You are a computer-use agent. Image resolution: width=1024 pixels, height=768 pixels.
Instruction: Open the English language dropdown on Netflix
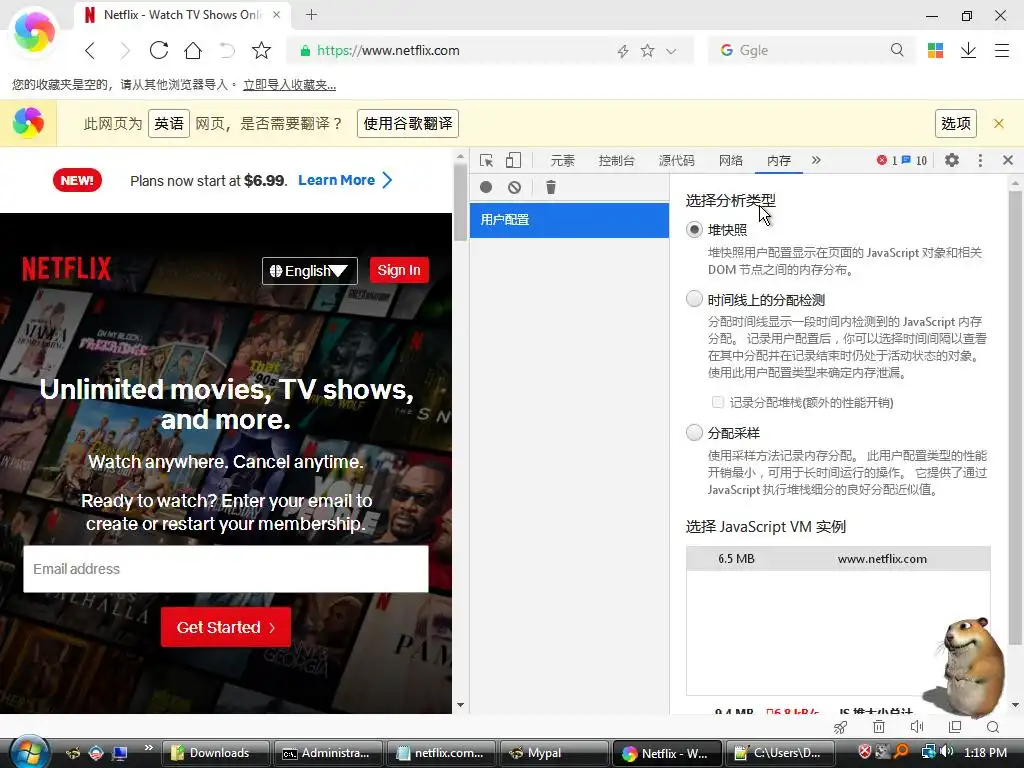310,270
